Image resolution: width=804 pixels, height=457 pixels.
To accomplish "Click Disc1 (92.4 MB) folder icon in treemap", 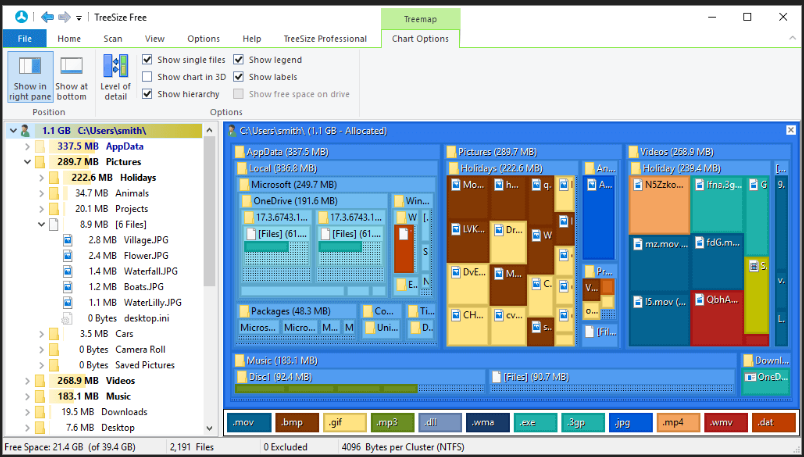I will 242,377.
